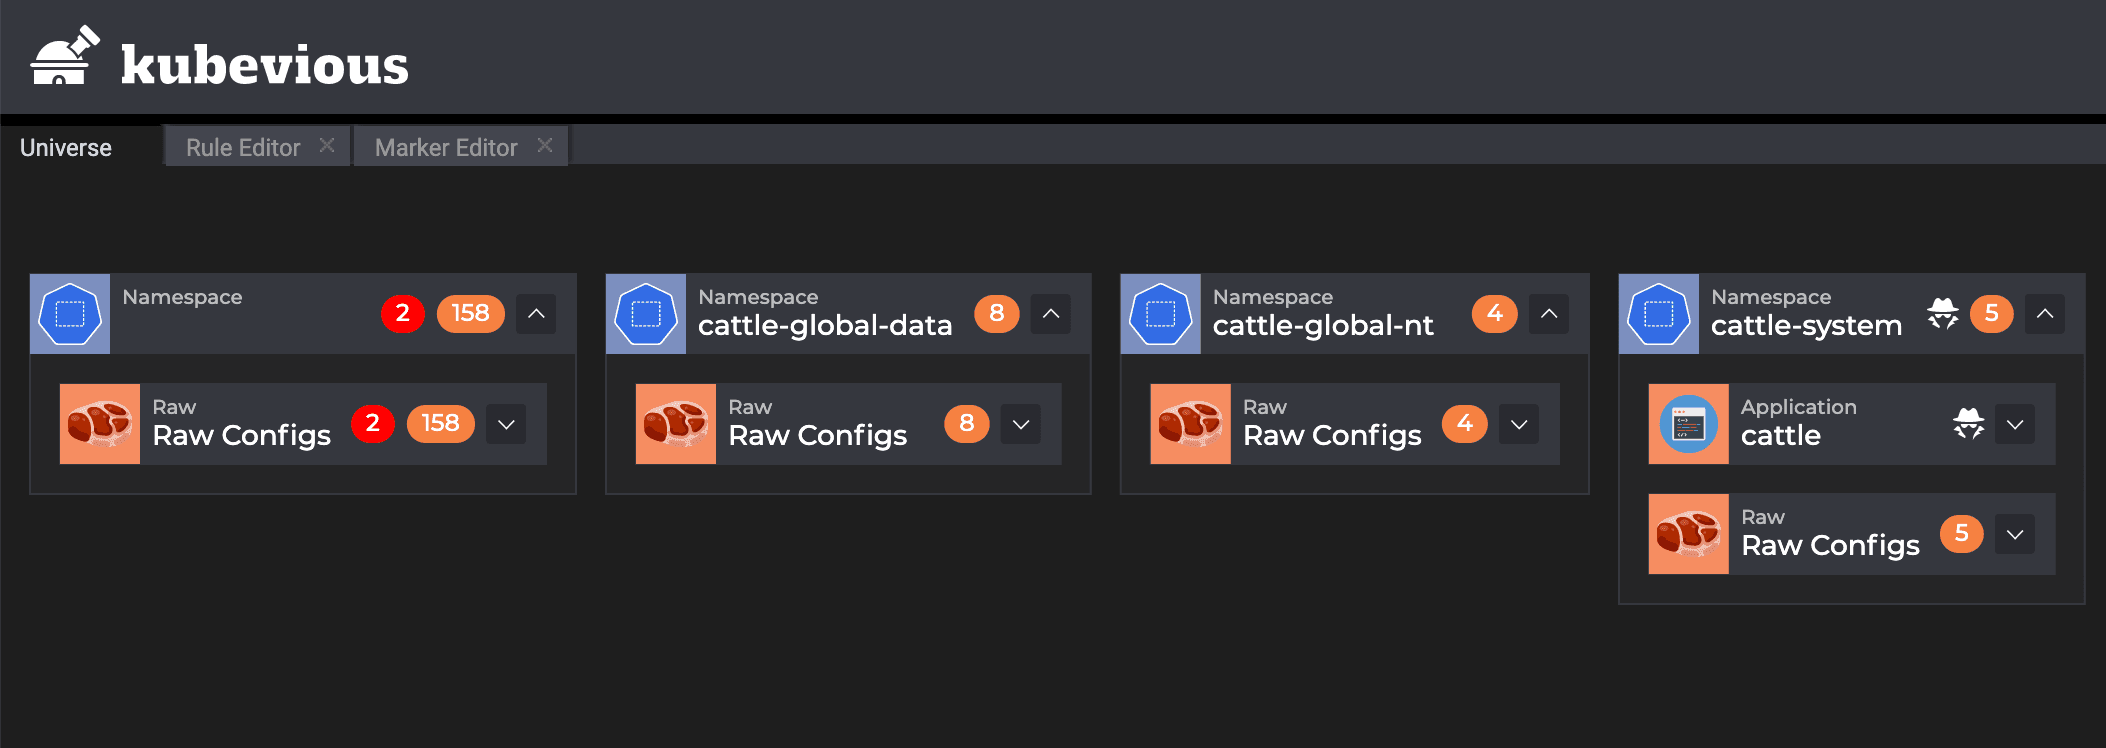Click the orange 5 warning badge on cattle-system
Image resolution: width=2106 pixels, height=748 pixels.
click(x=1991, y=314)
